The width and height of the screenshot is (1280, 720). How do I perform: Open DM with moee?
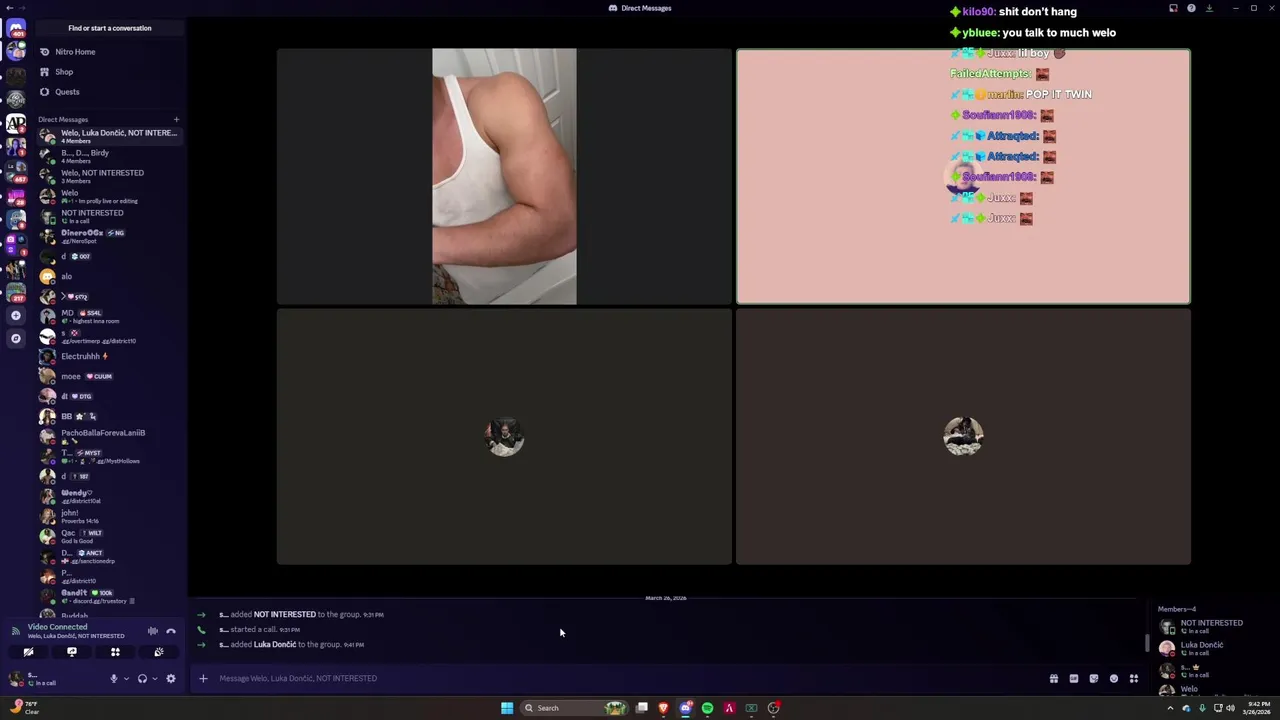110,376
